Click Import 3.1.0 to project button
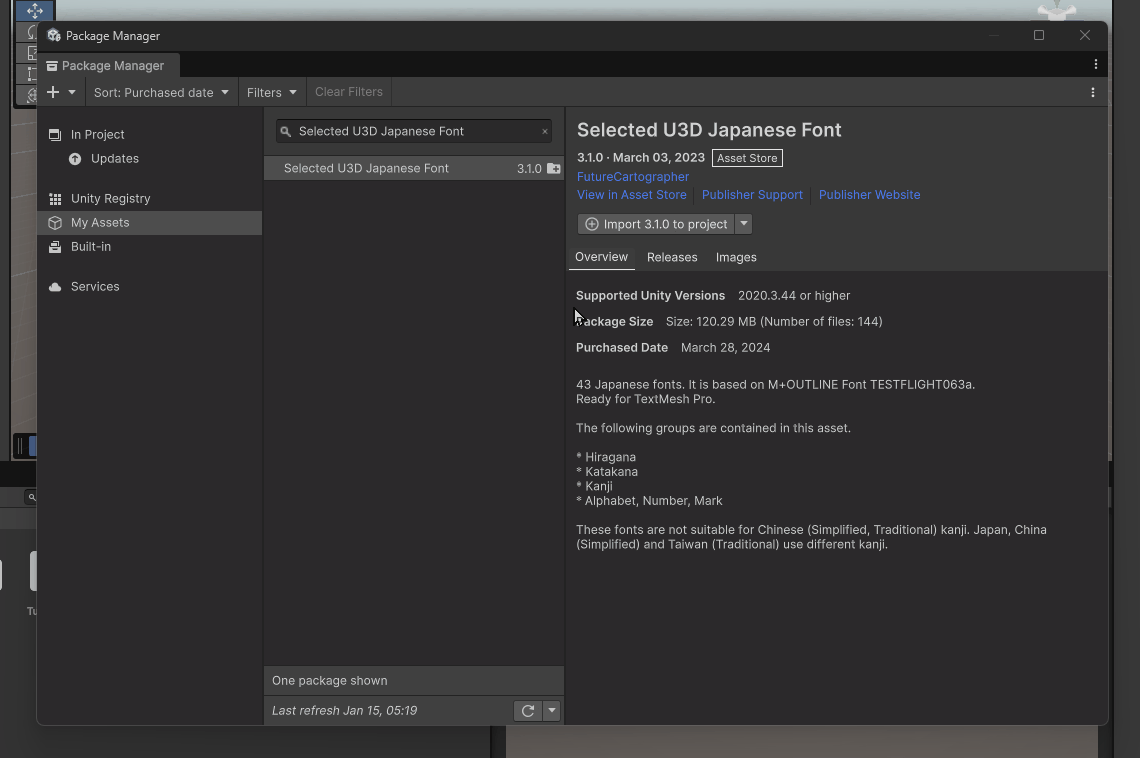Image resolution: width=1140 pixels, height=758 pixels. [657, 224]
